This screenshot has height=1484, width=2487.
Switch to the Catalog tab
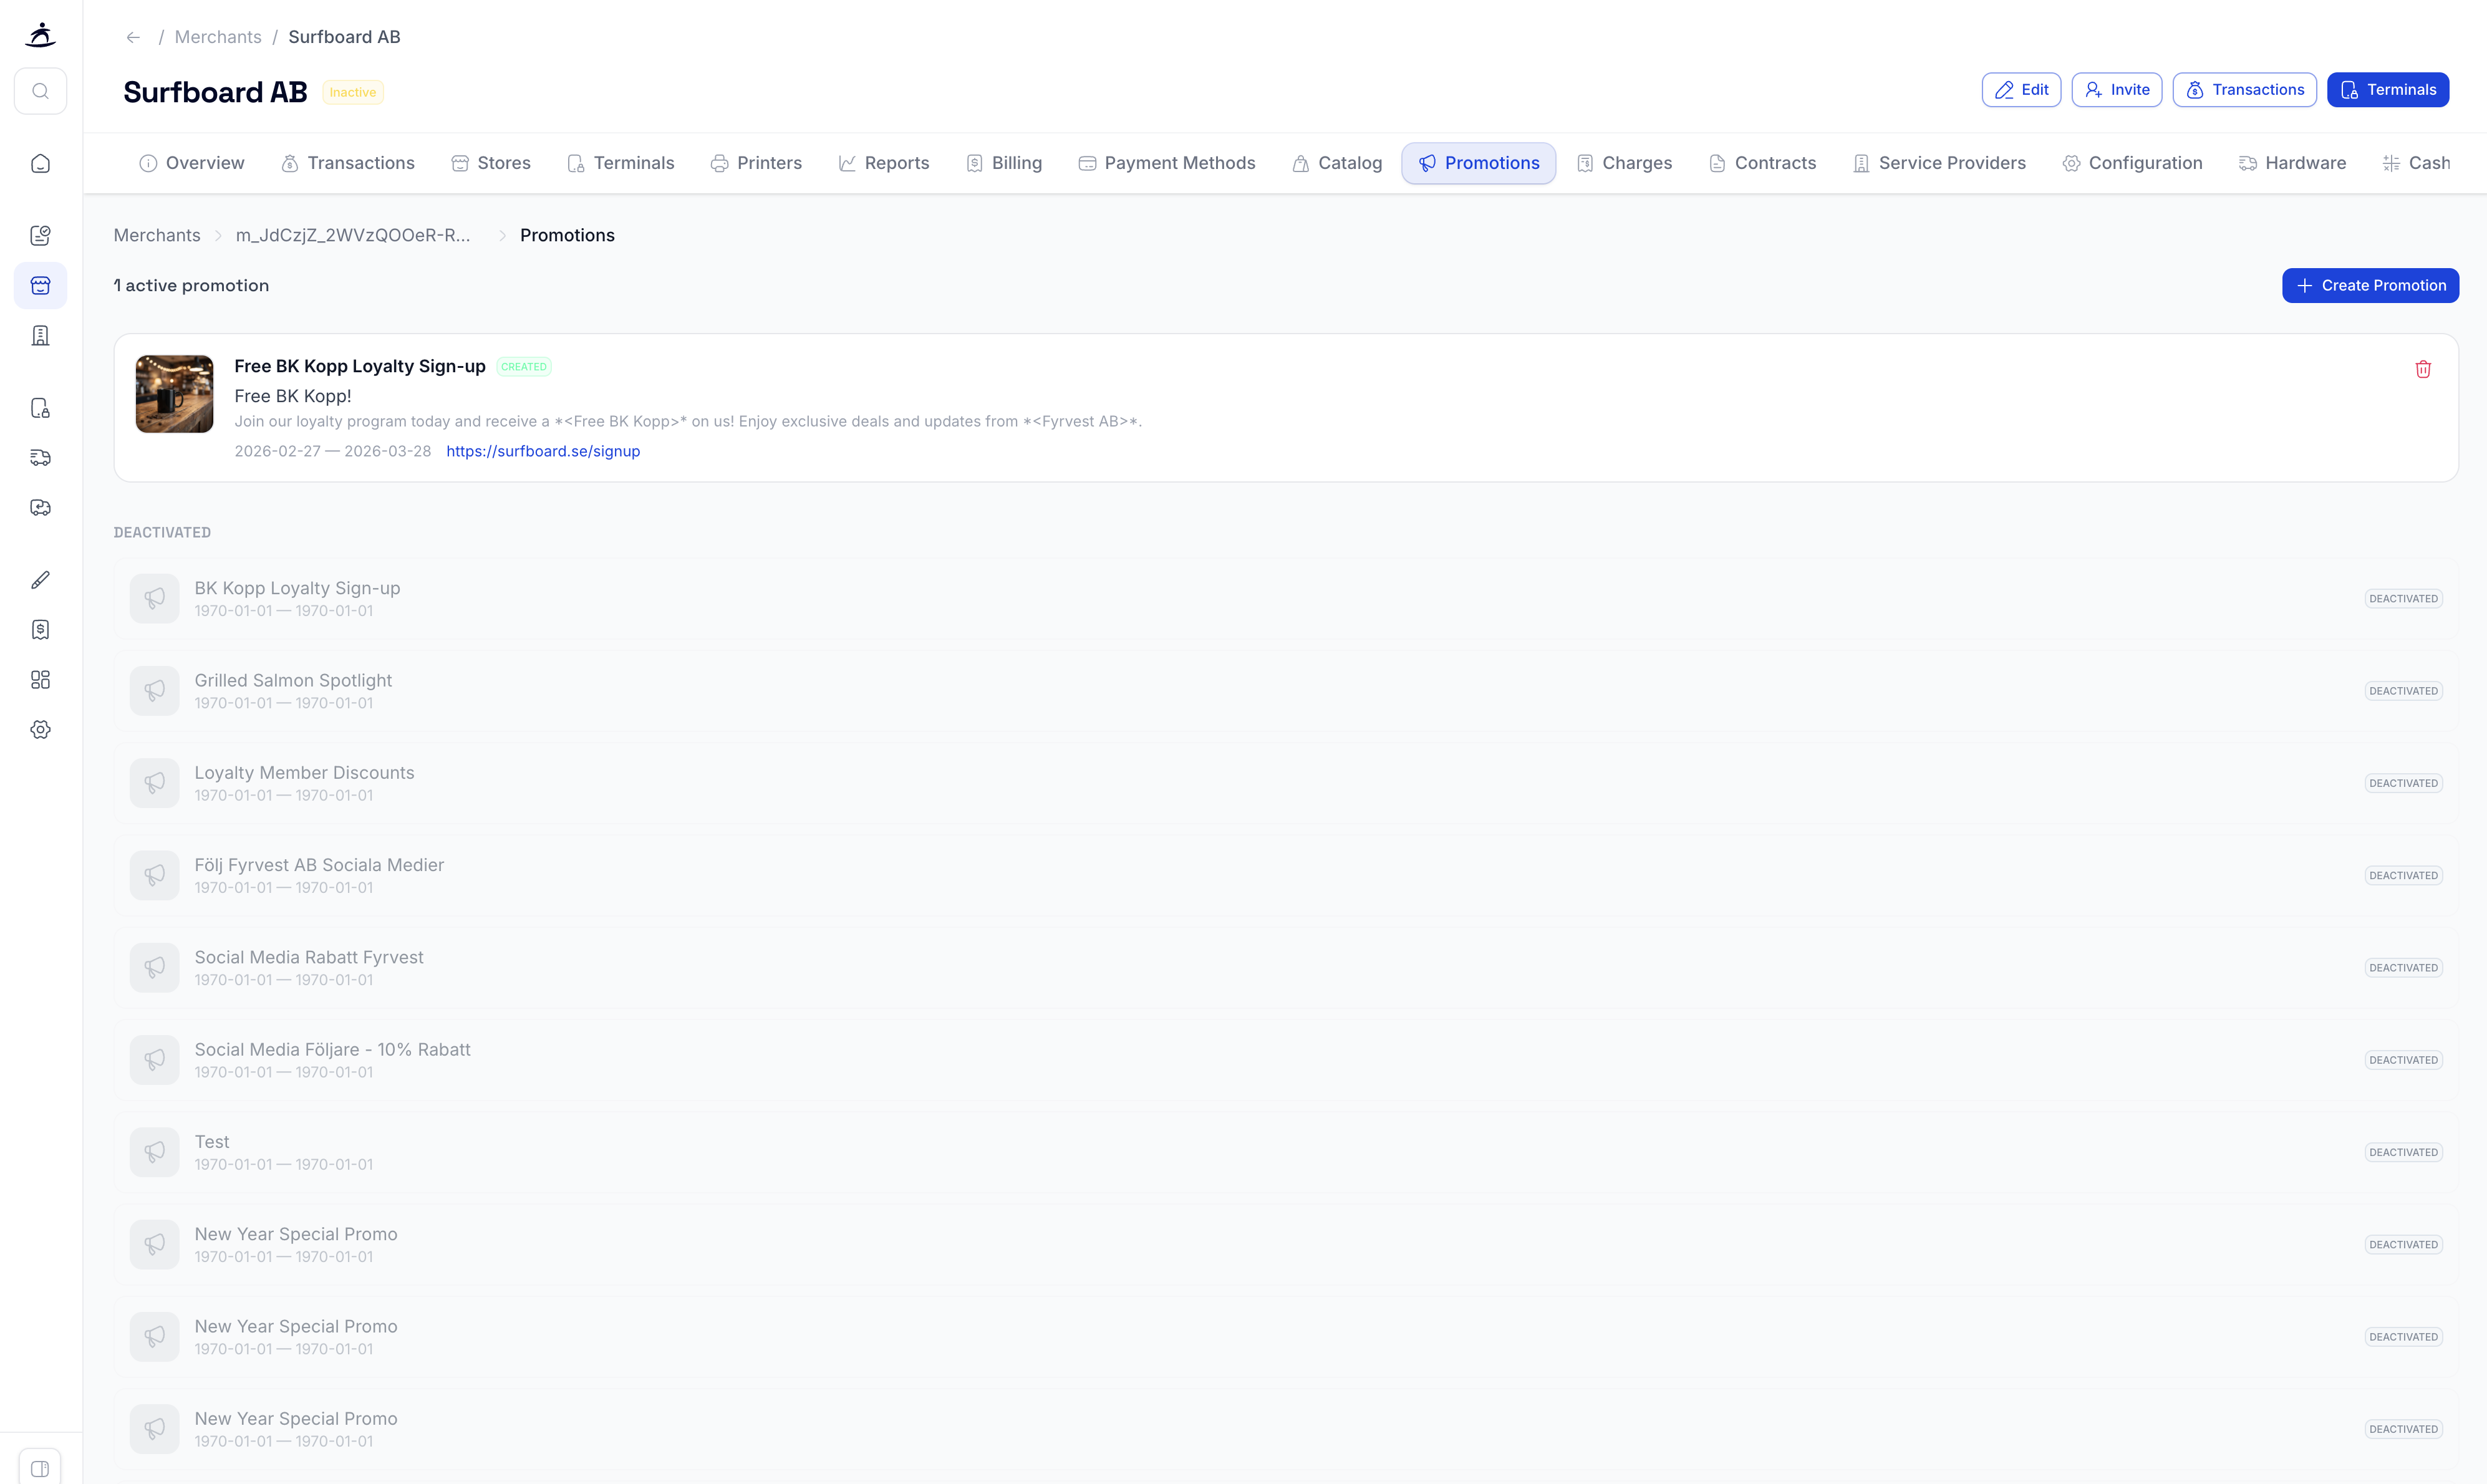[1336, 163]
